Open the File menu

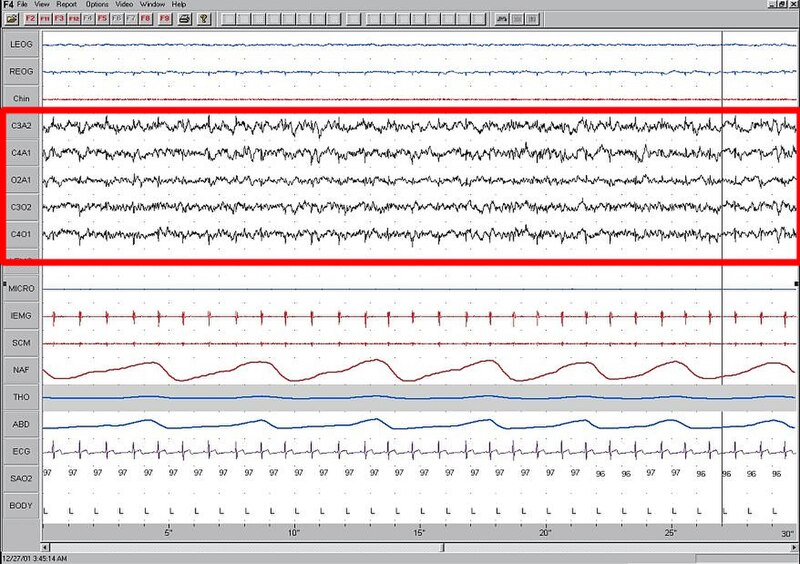point(22,5)
